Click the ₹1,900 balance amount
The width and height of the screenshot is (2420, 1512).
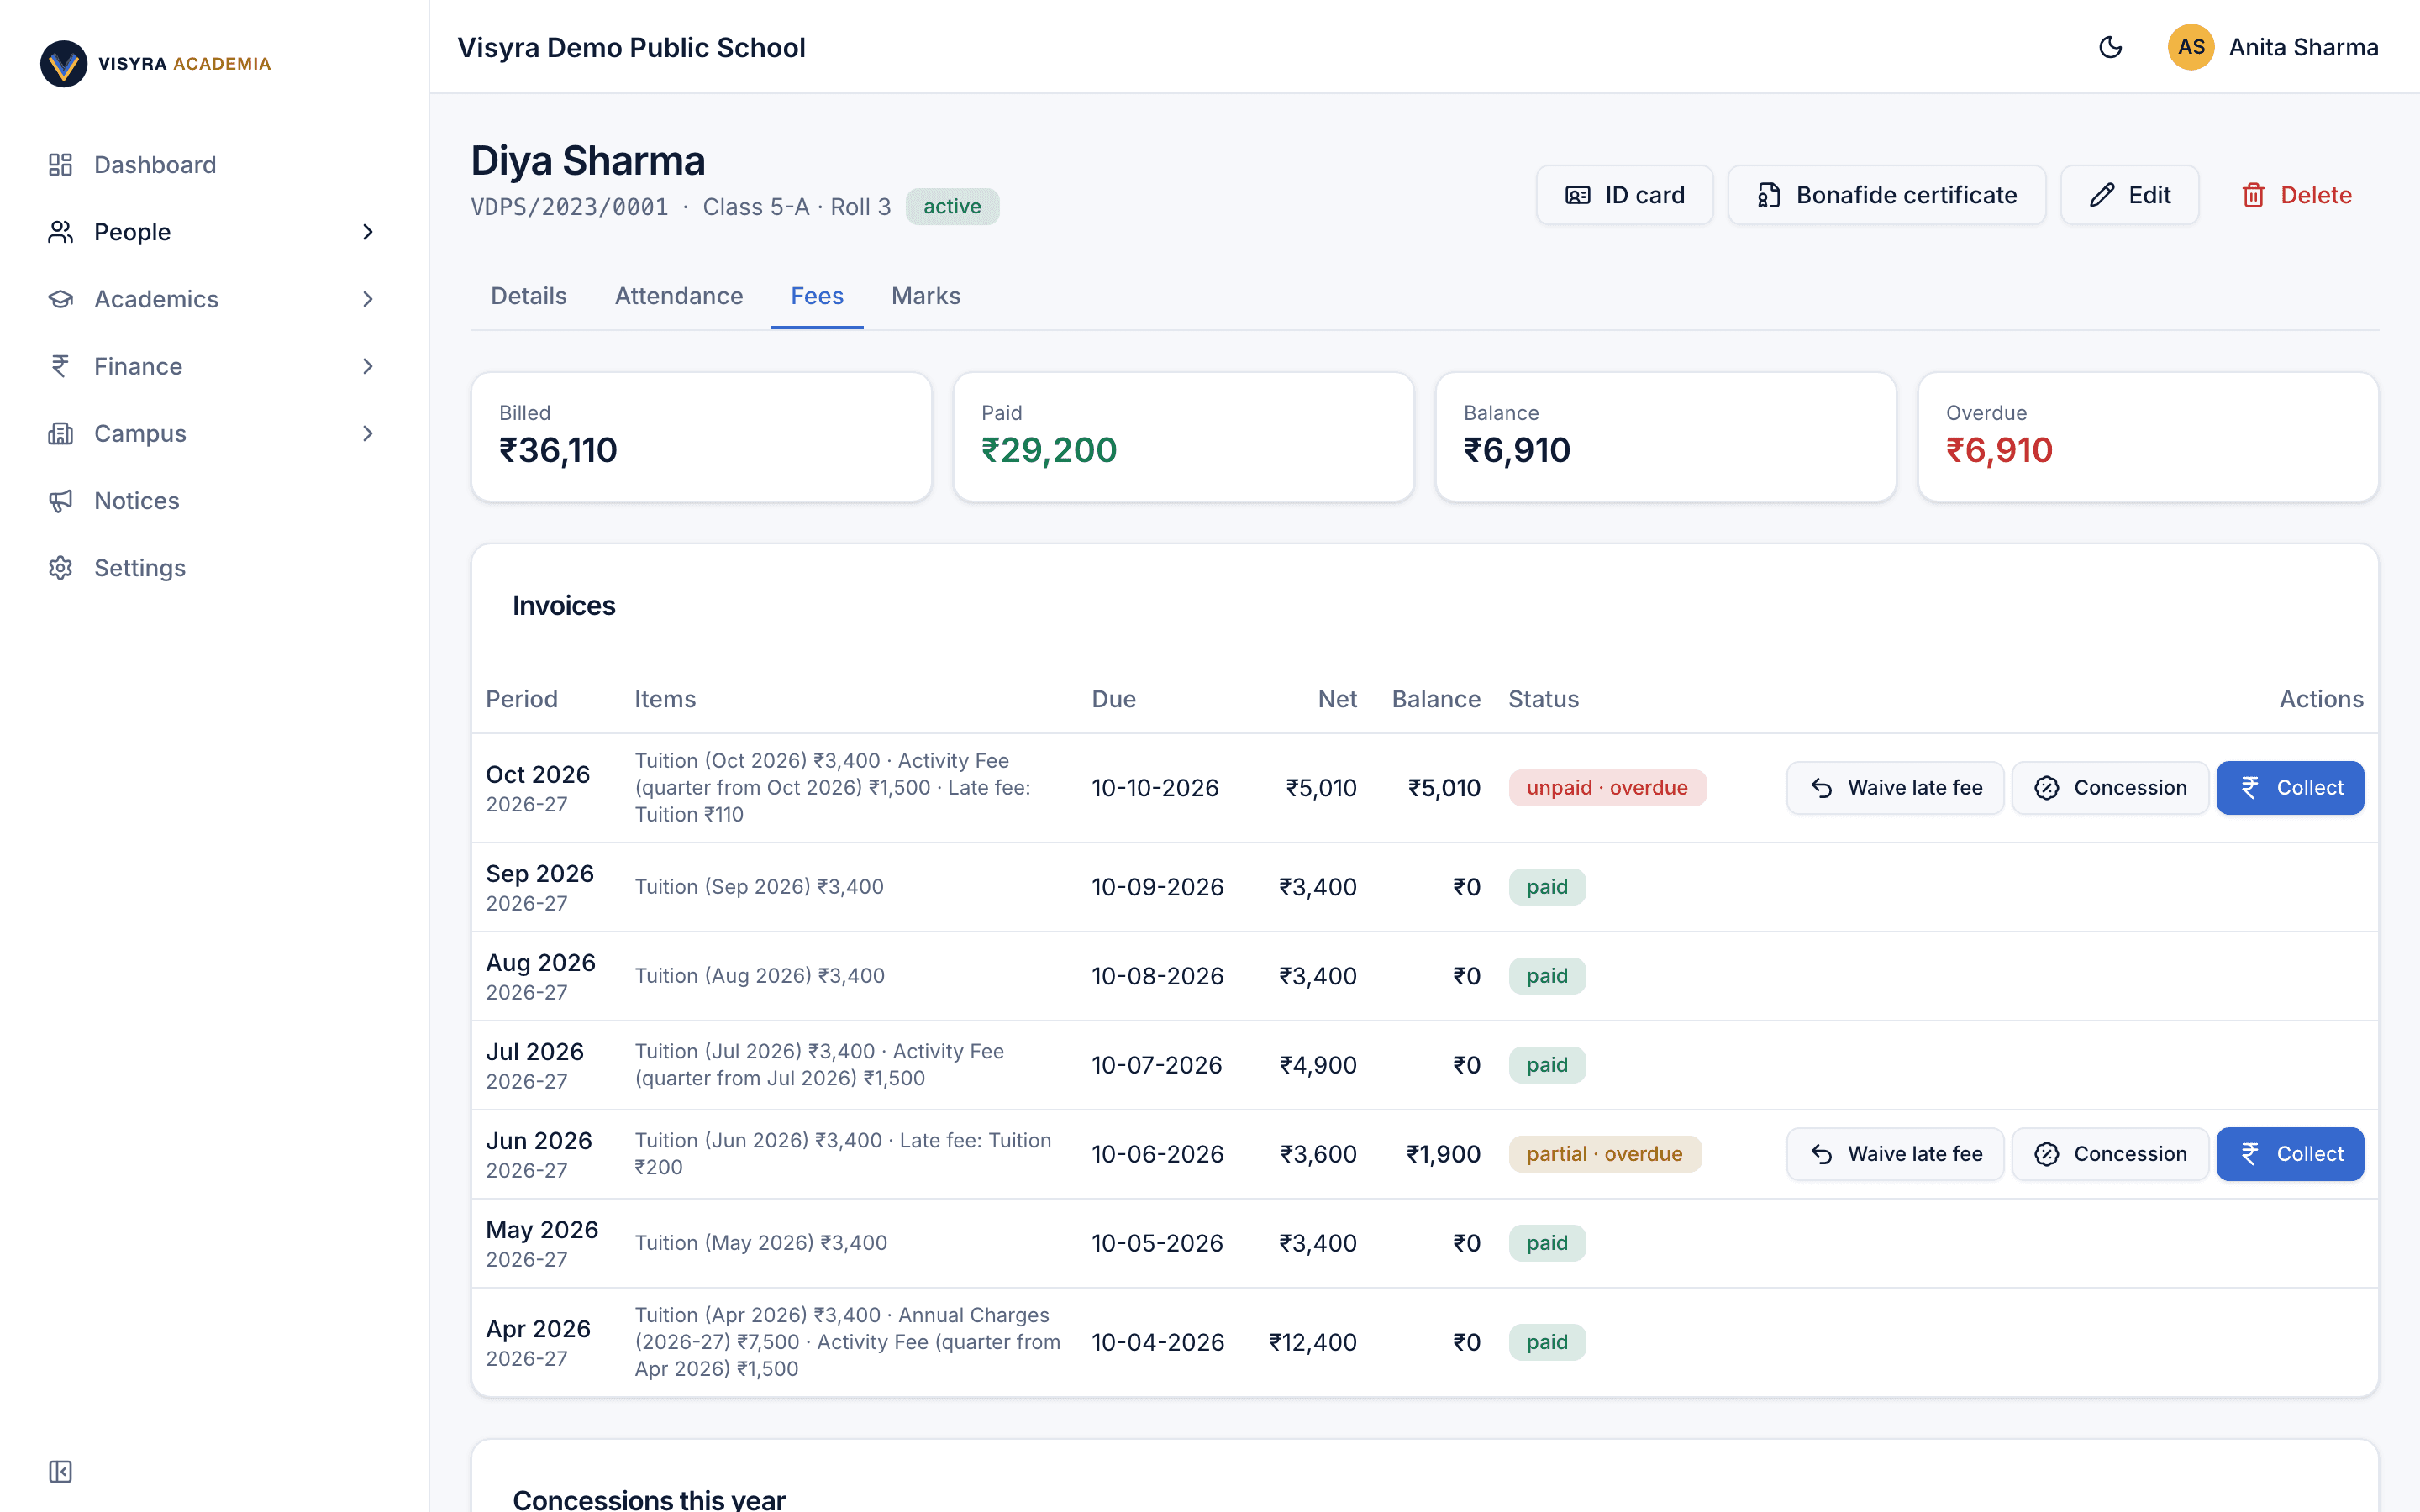[x=1443, y=1154]
